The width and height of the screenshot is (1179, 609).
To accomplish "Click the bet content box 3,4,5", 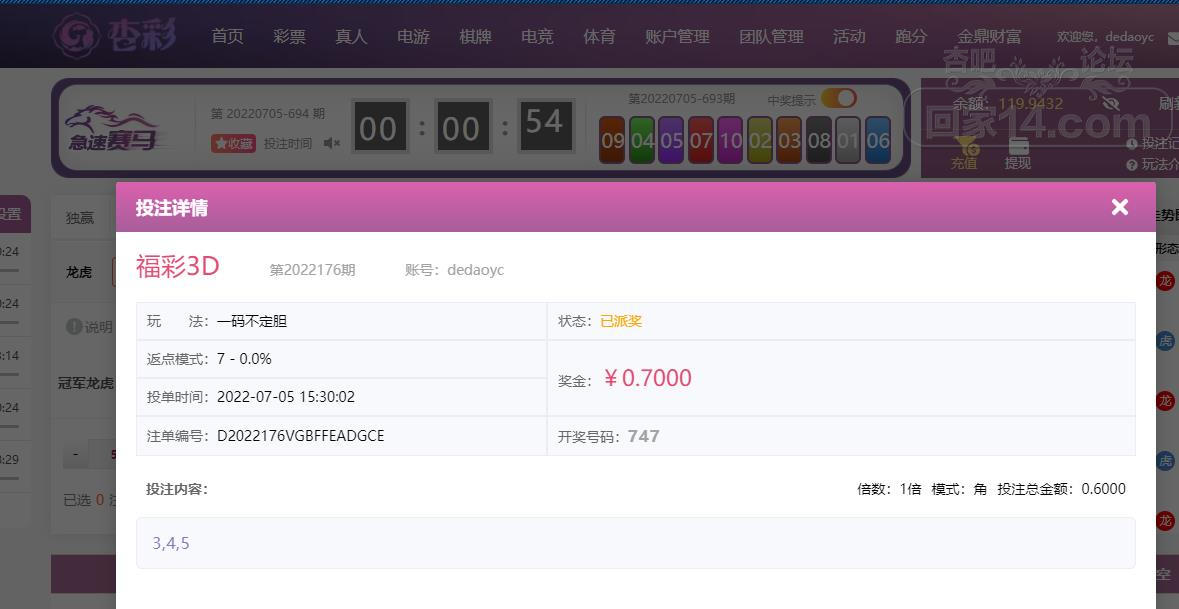I will pos(635,543).
